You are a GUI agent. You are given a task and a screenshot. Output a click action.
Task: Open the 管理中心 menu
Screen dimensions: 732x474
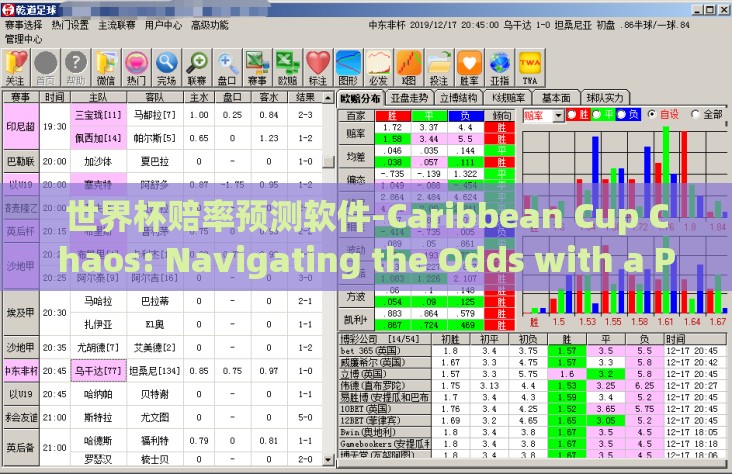pyautogui.click(x=23, y=39)
